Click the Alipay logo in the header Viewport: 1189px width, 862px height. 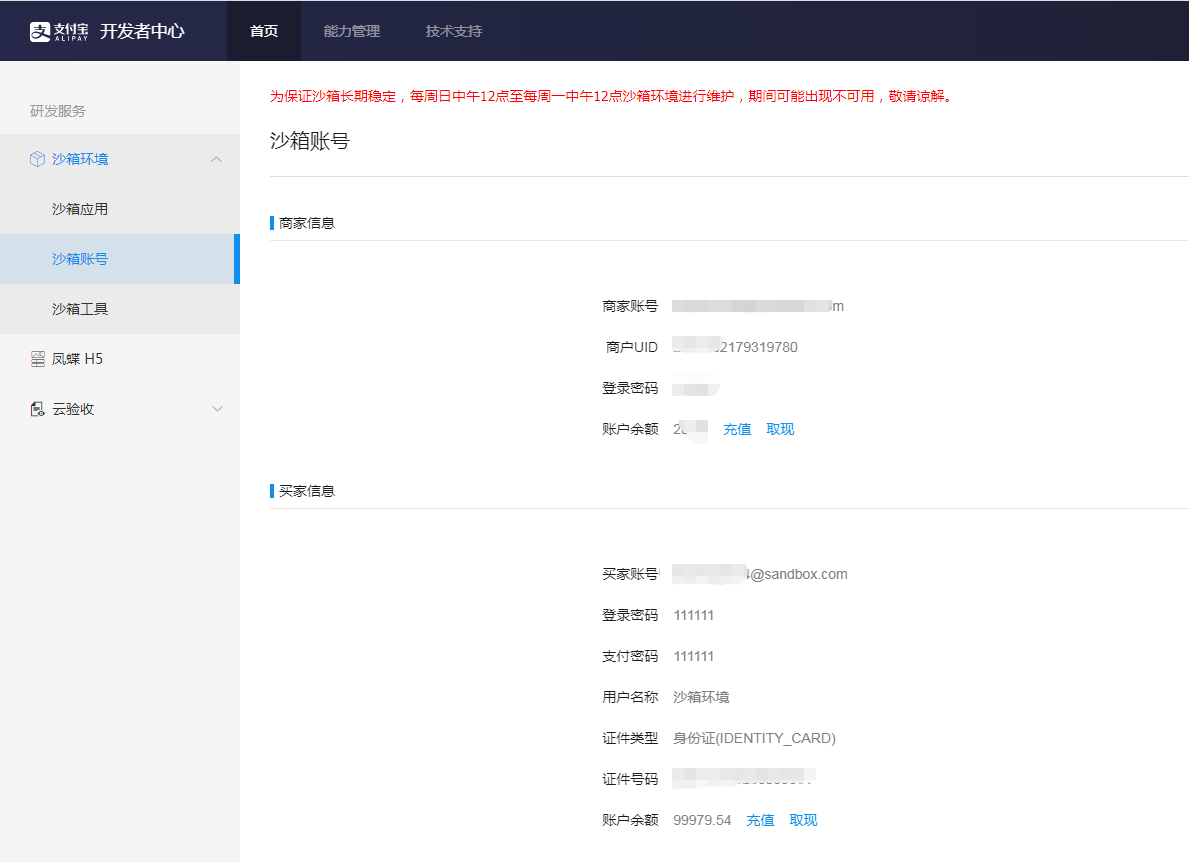click(58, 31)
